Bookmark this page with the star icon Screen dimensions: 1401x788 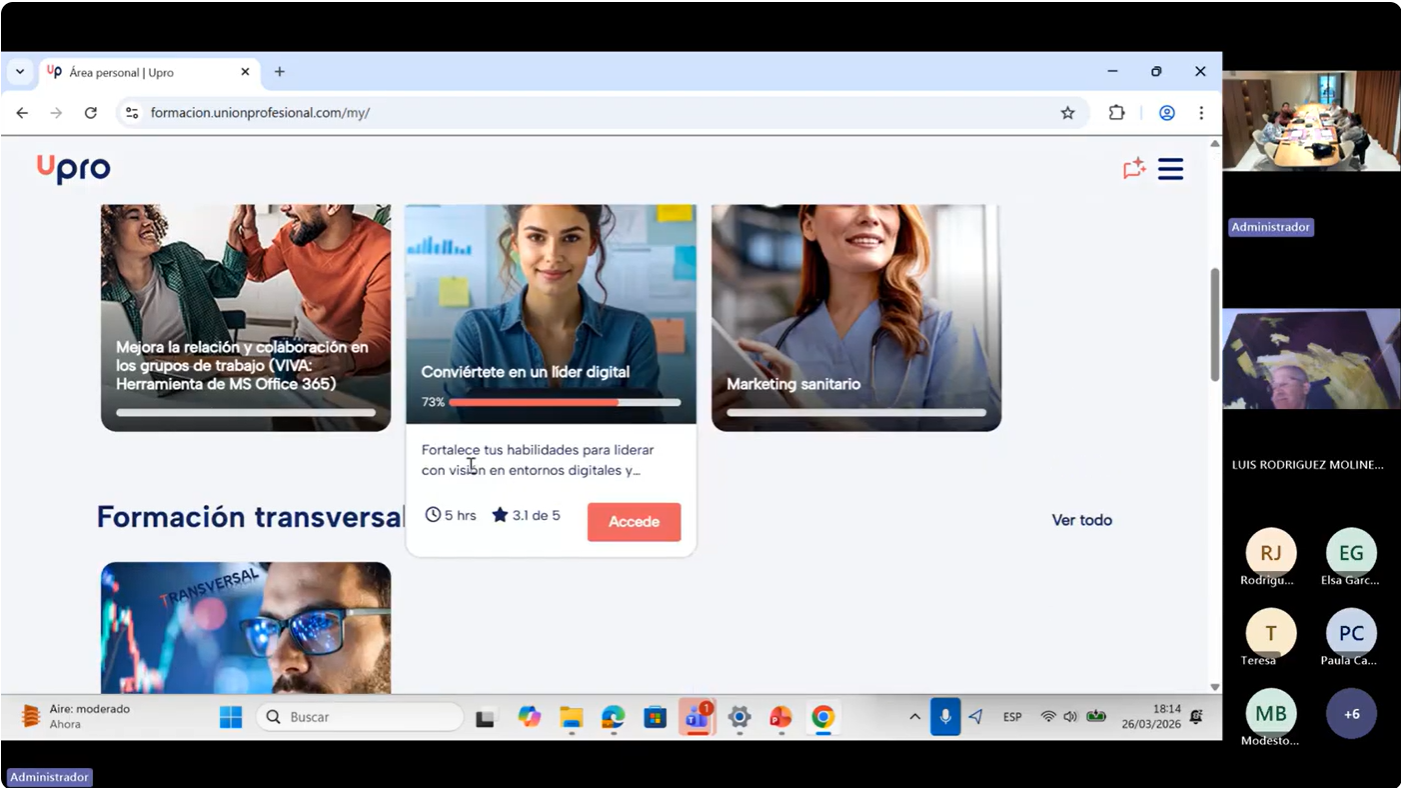coord(1067,113)
